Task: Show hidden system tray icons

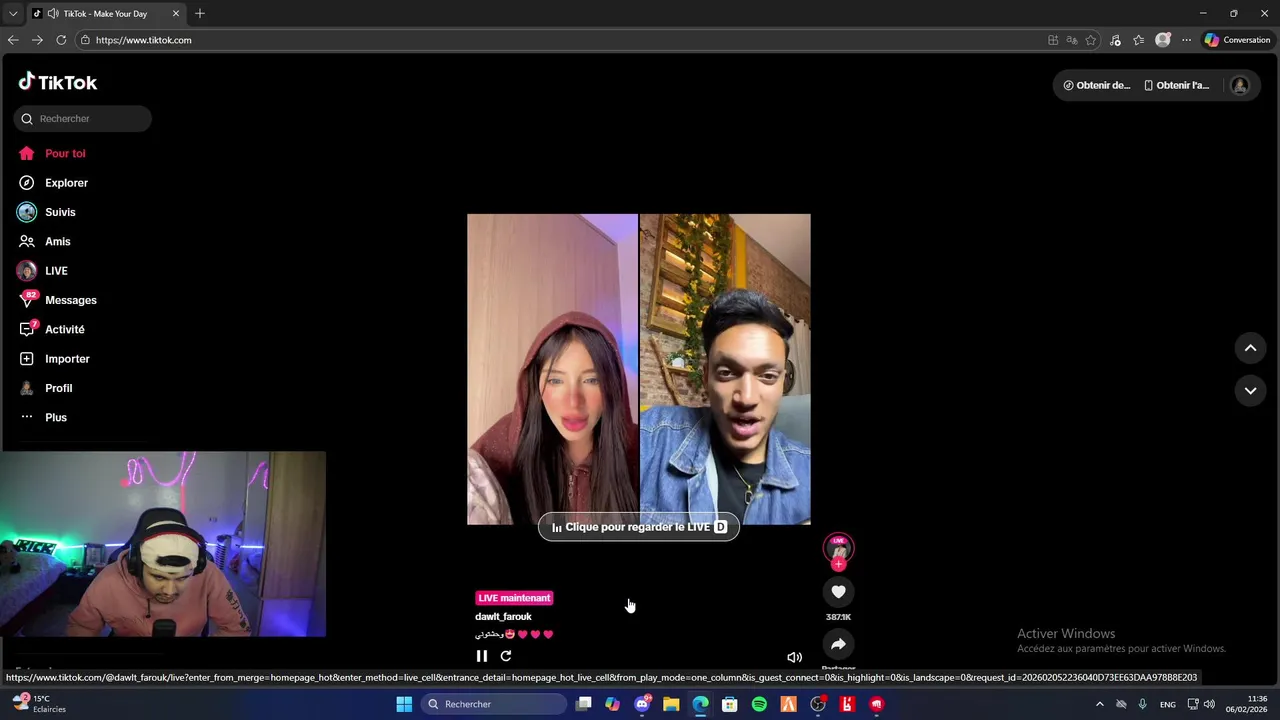Action: pos(1100,704)
